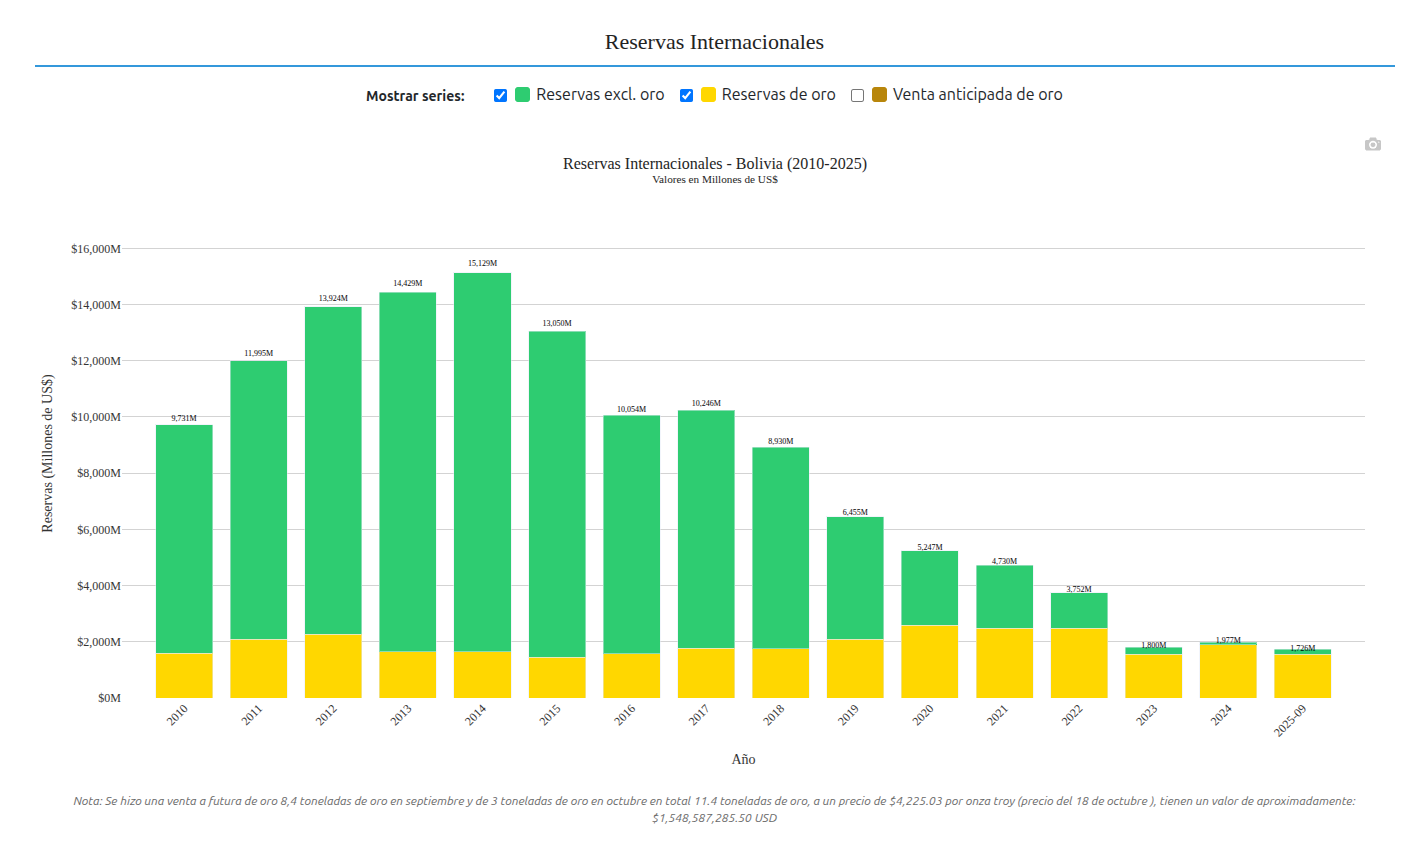Click the Reservas excl. oro label
The image size is (1410, 850).
pos(600,95)
